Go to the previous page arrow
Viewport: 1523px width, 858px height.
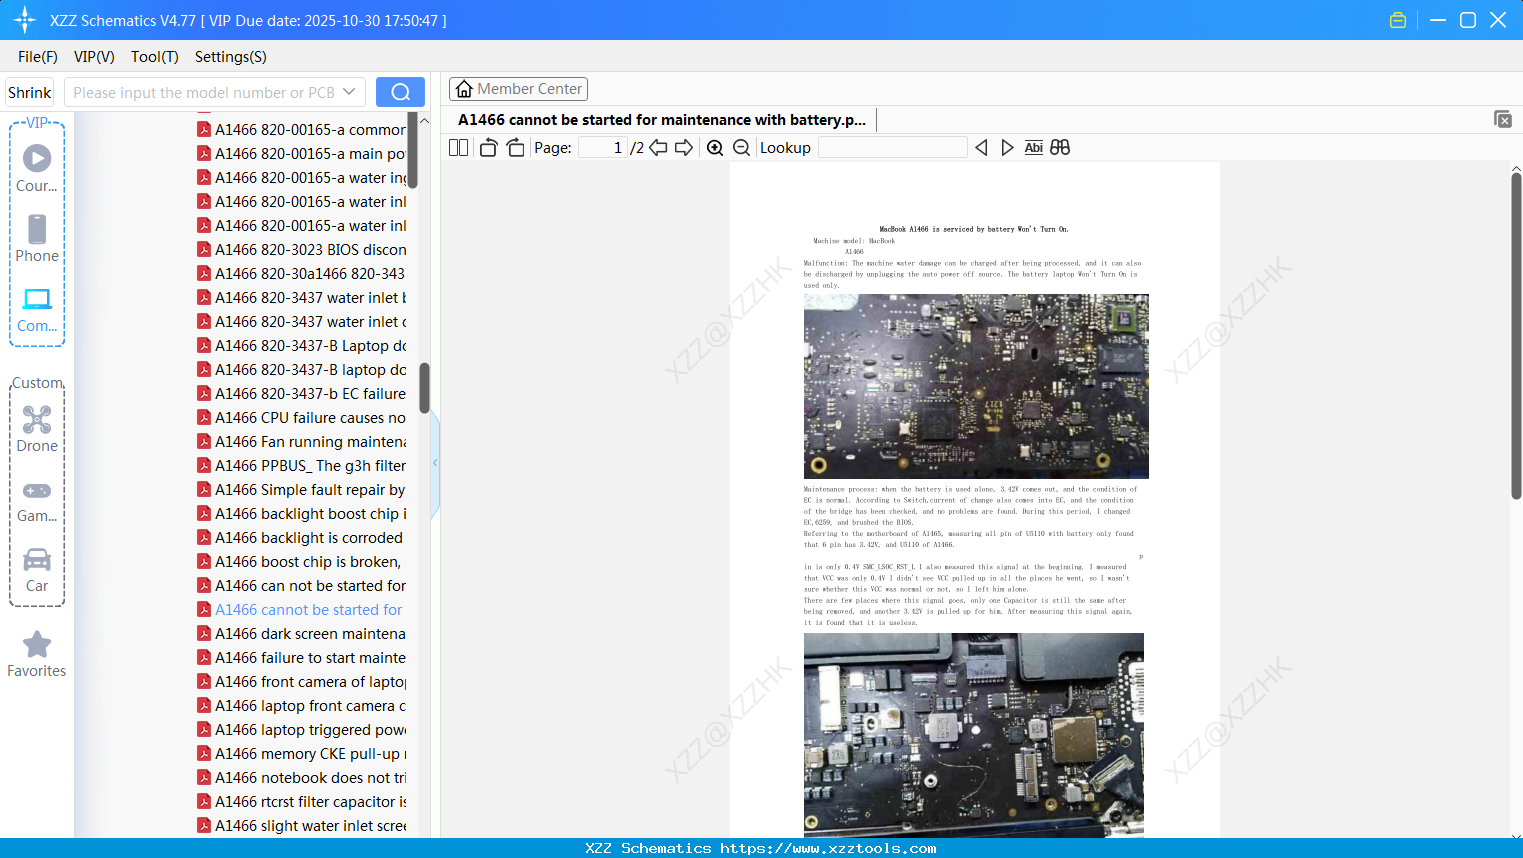click(x=658, y=148)
